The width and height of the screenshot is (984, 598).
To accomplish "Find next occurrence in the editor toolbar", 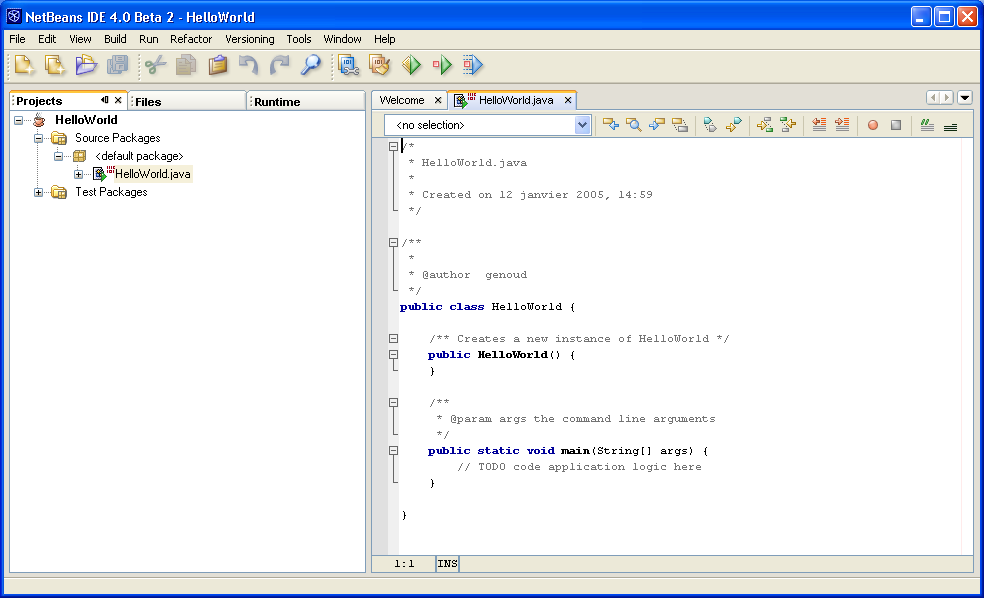I will pyautogui.click(x=656, y=125).
